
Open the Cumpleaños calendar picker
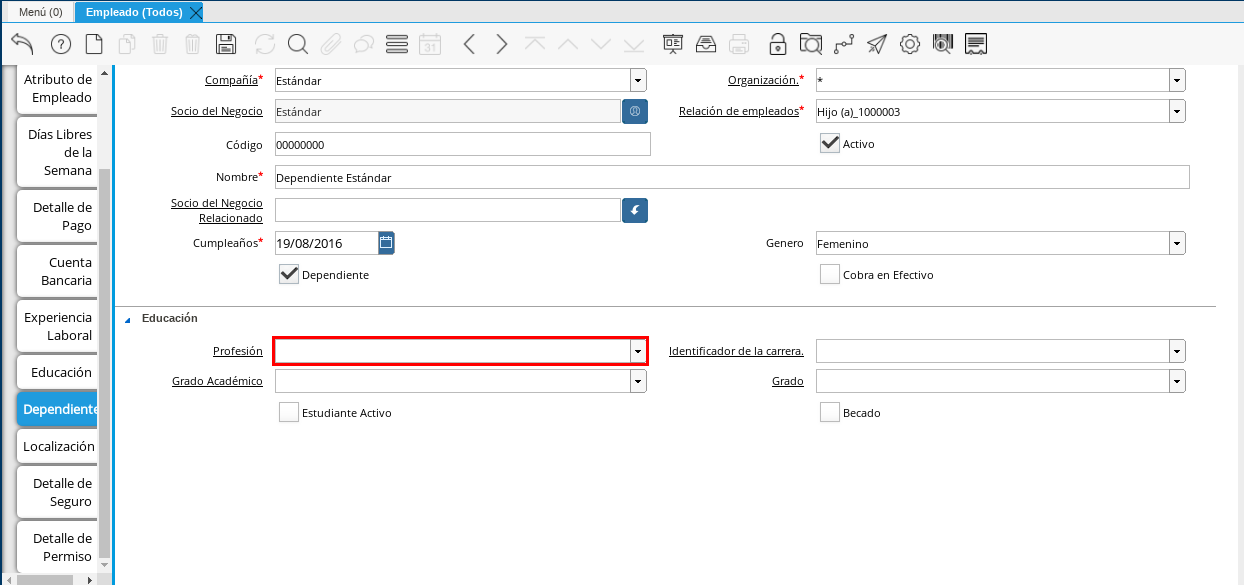coord(386,242)
